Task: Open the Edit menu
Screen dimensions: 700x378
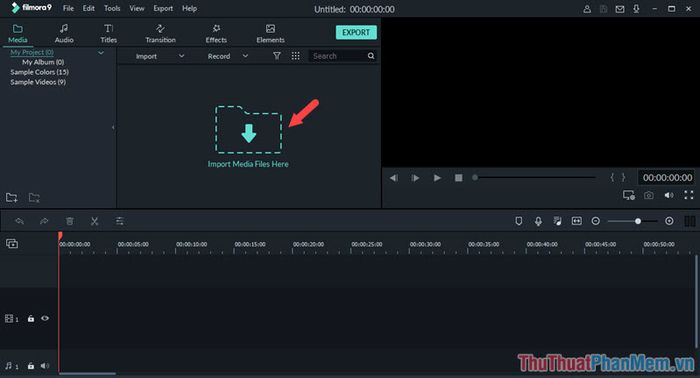Action: click(x=88, y=8)
